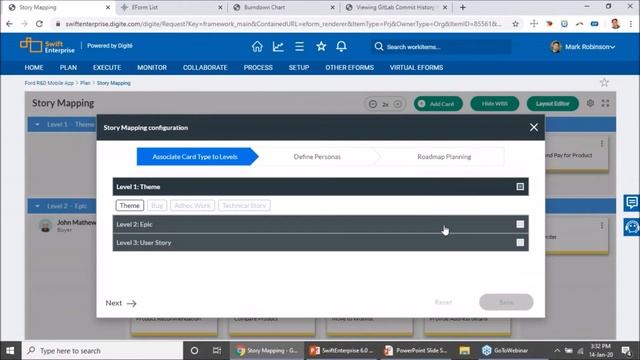This screenshot has width=640, height=360.
Task: Open Task View on taskbar
Action: (217, 351)
